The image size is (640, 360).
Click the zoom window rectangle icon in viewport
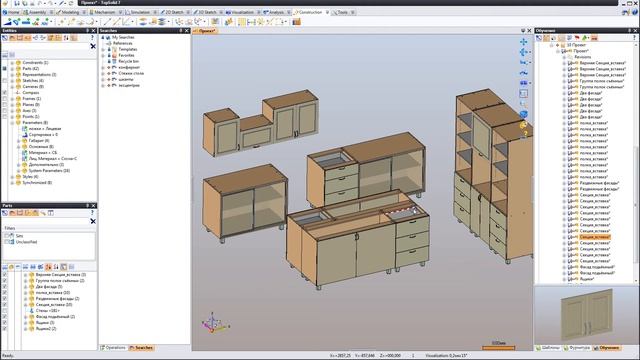(524, 93)
